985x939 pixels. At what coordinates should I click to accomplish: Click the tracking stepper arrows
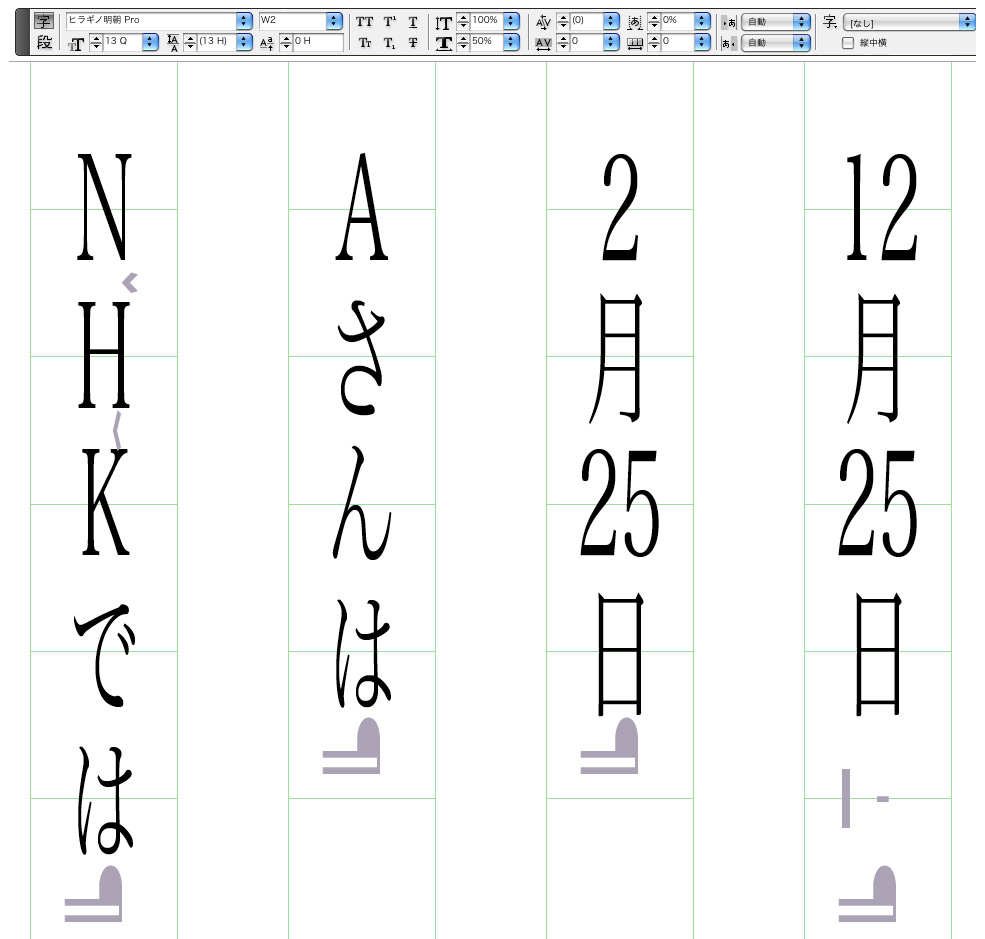(563, 43)
